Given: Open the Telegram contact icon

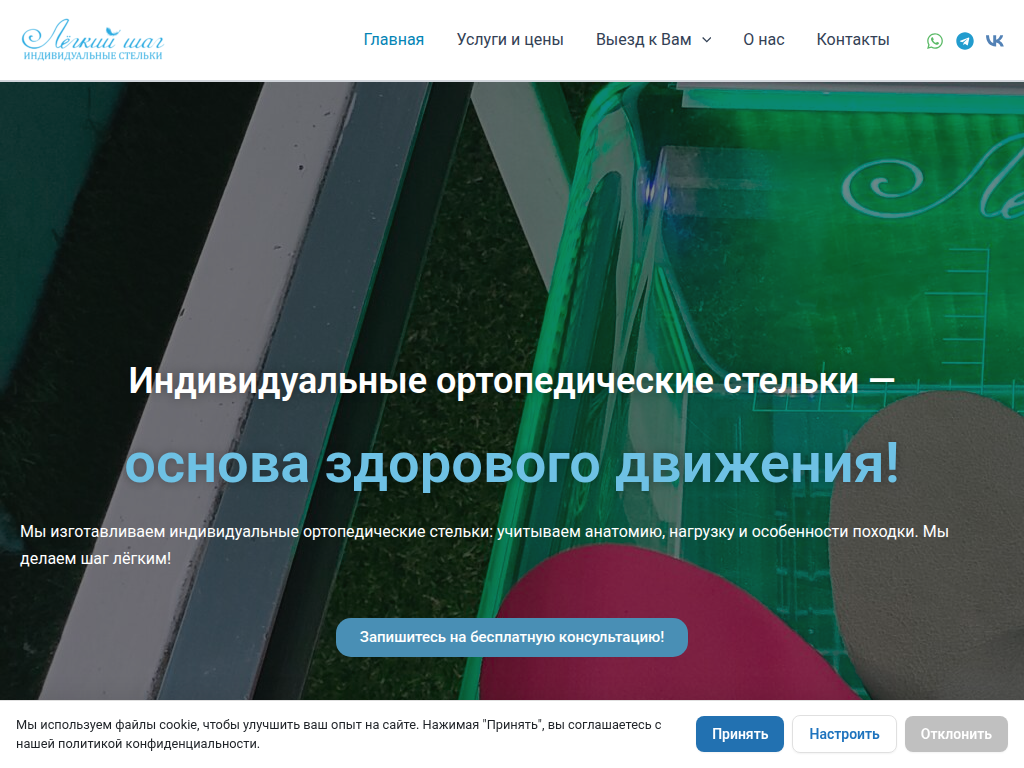Looking at the screenshot, I should [x=965, y=40].
